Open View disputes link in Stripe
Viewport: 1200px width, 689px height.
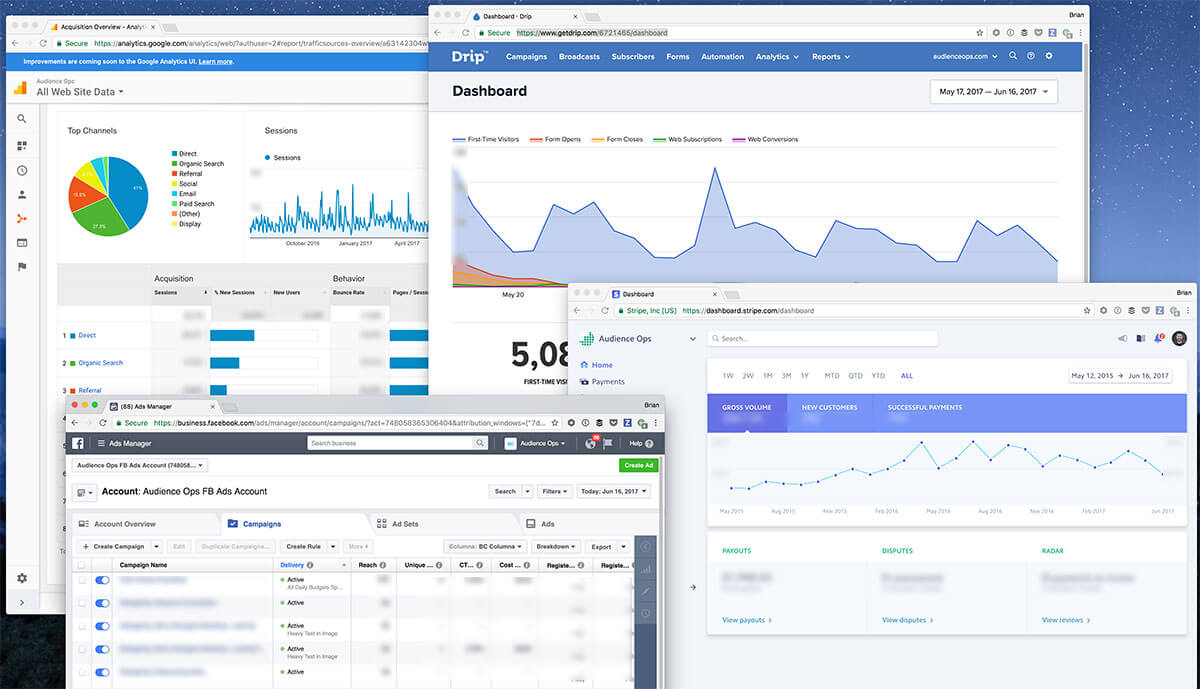(x=908, y=620)
